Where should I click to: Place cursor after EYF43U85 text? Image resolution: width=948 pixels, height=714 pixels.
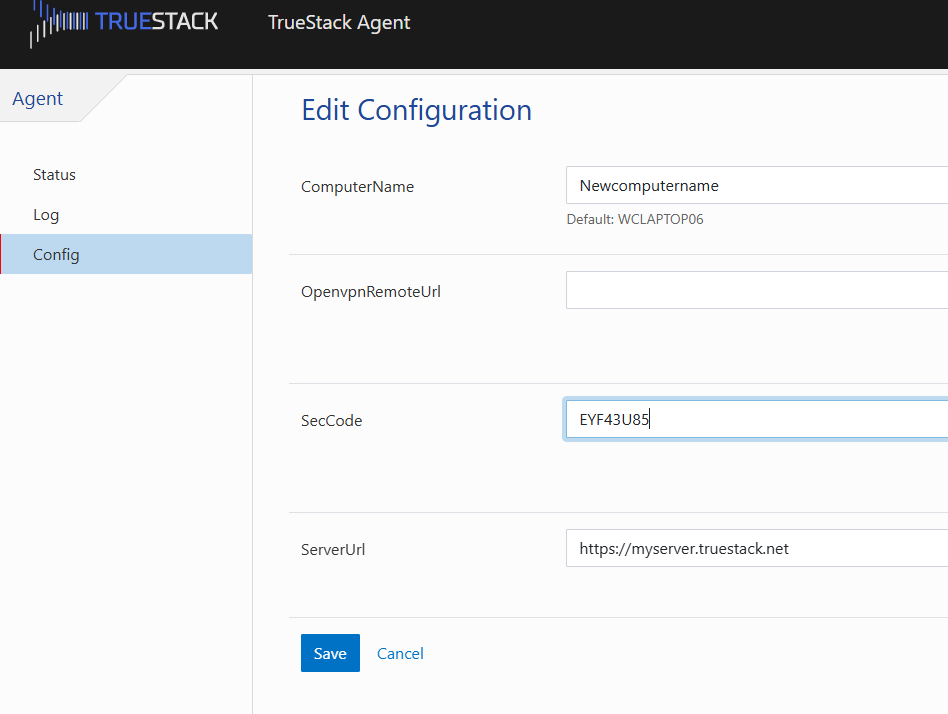651,419
